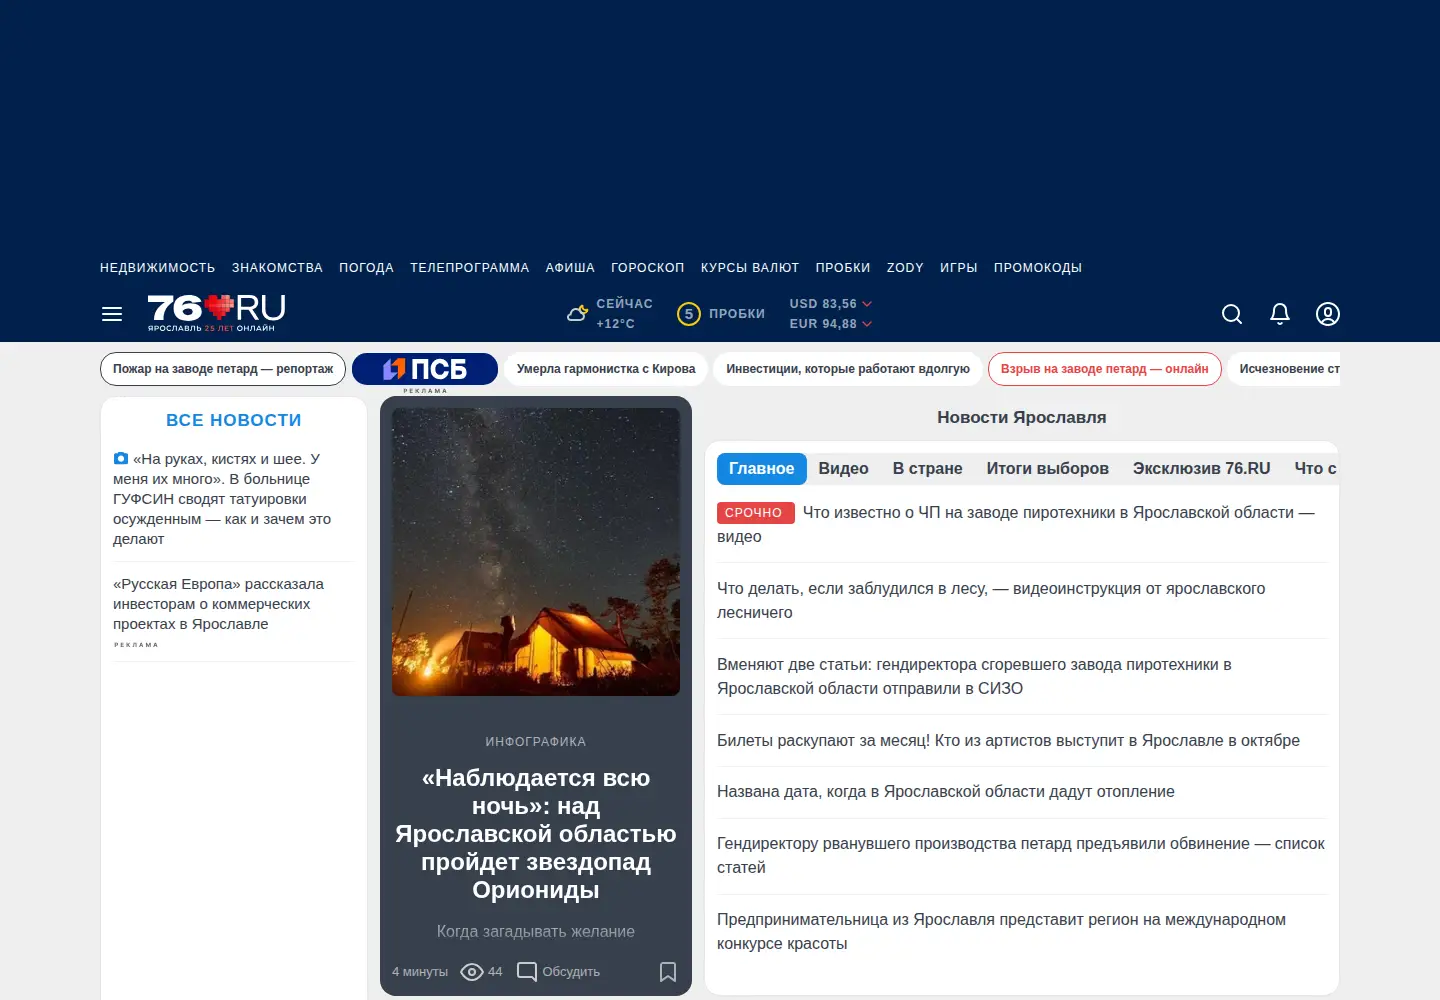
Task: Open the hamburger menu icon
Action: coord(112,314)
